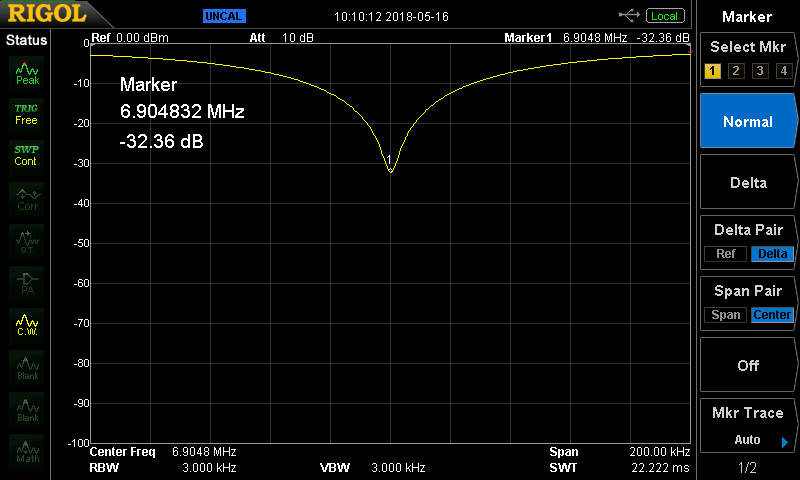Click the Mkr Trace blue arrow
The height and width of the screenshot is (480, 800).
point(785,442)
